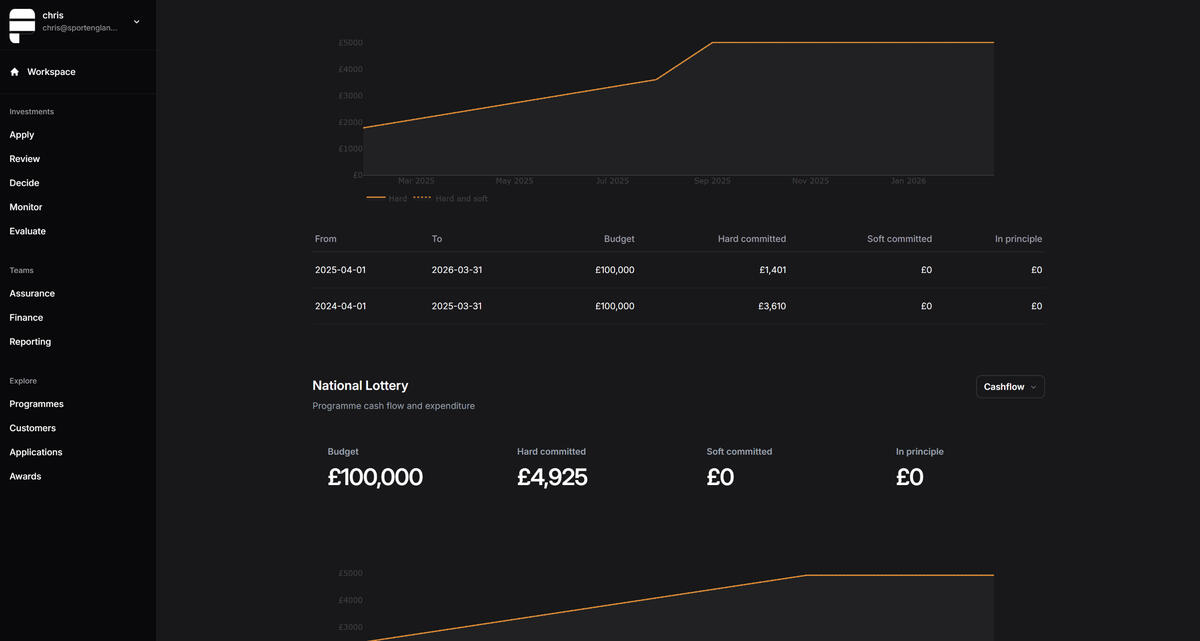The width and height of the screenshot is (1200, 641).
Task: Navigate to Monitor
Action: [26, 207]
